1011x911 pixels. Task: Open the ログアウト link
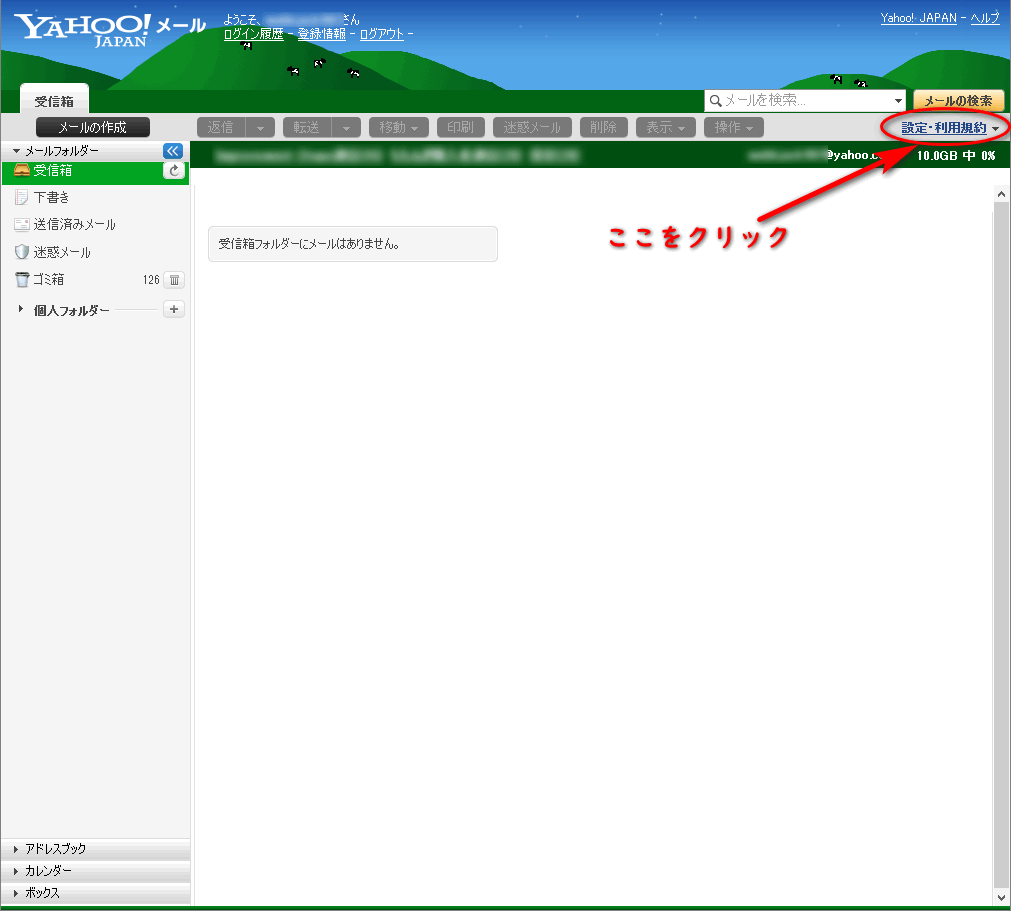(x=381, y=34)
